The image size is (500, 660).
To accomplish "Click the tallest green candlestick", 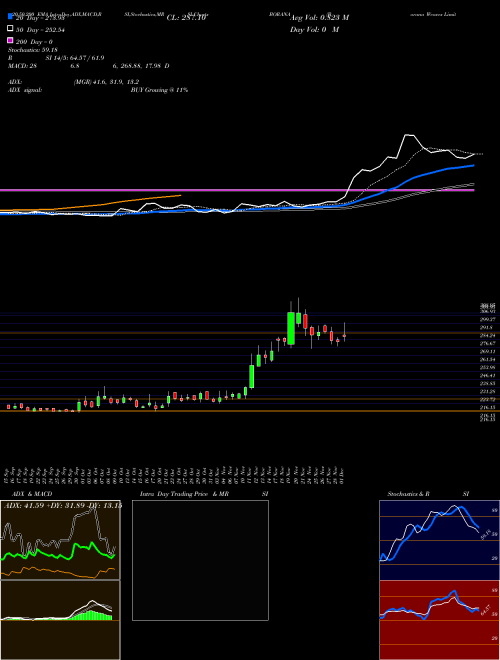I will pos(291,328).
